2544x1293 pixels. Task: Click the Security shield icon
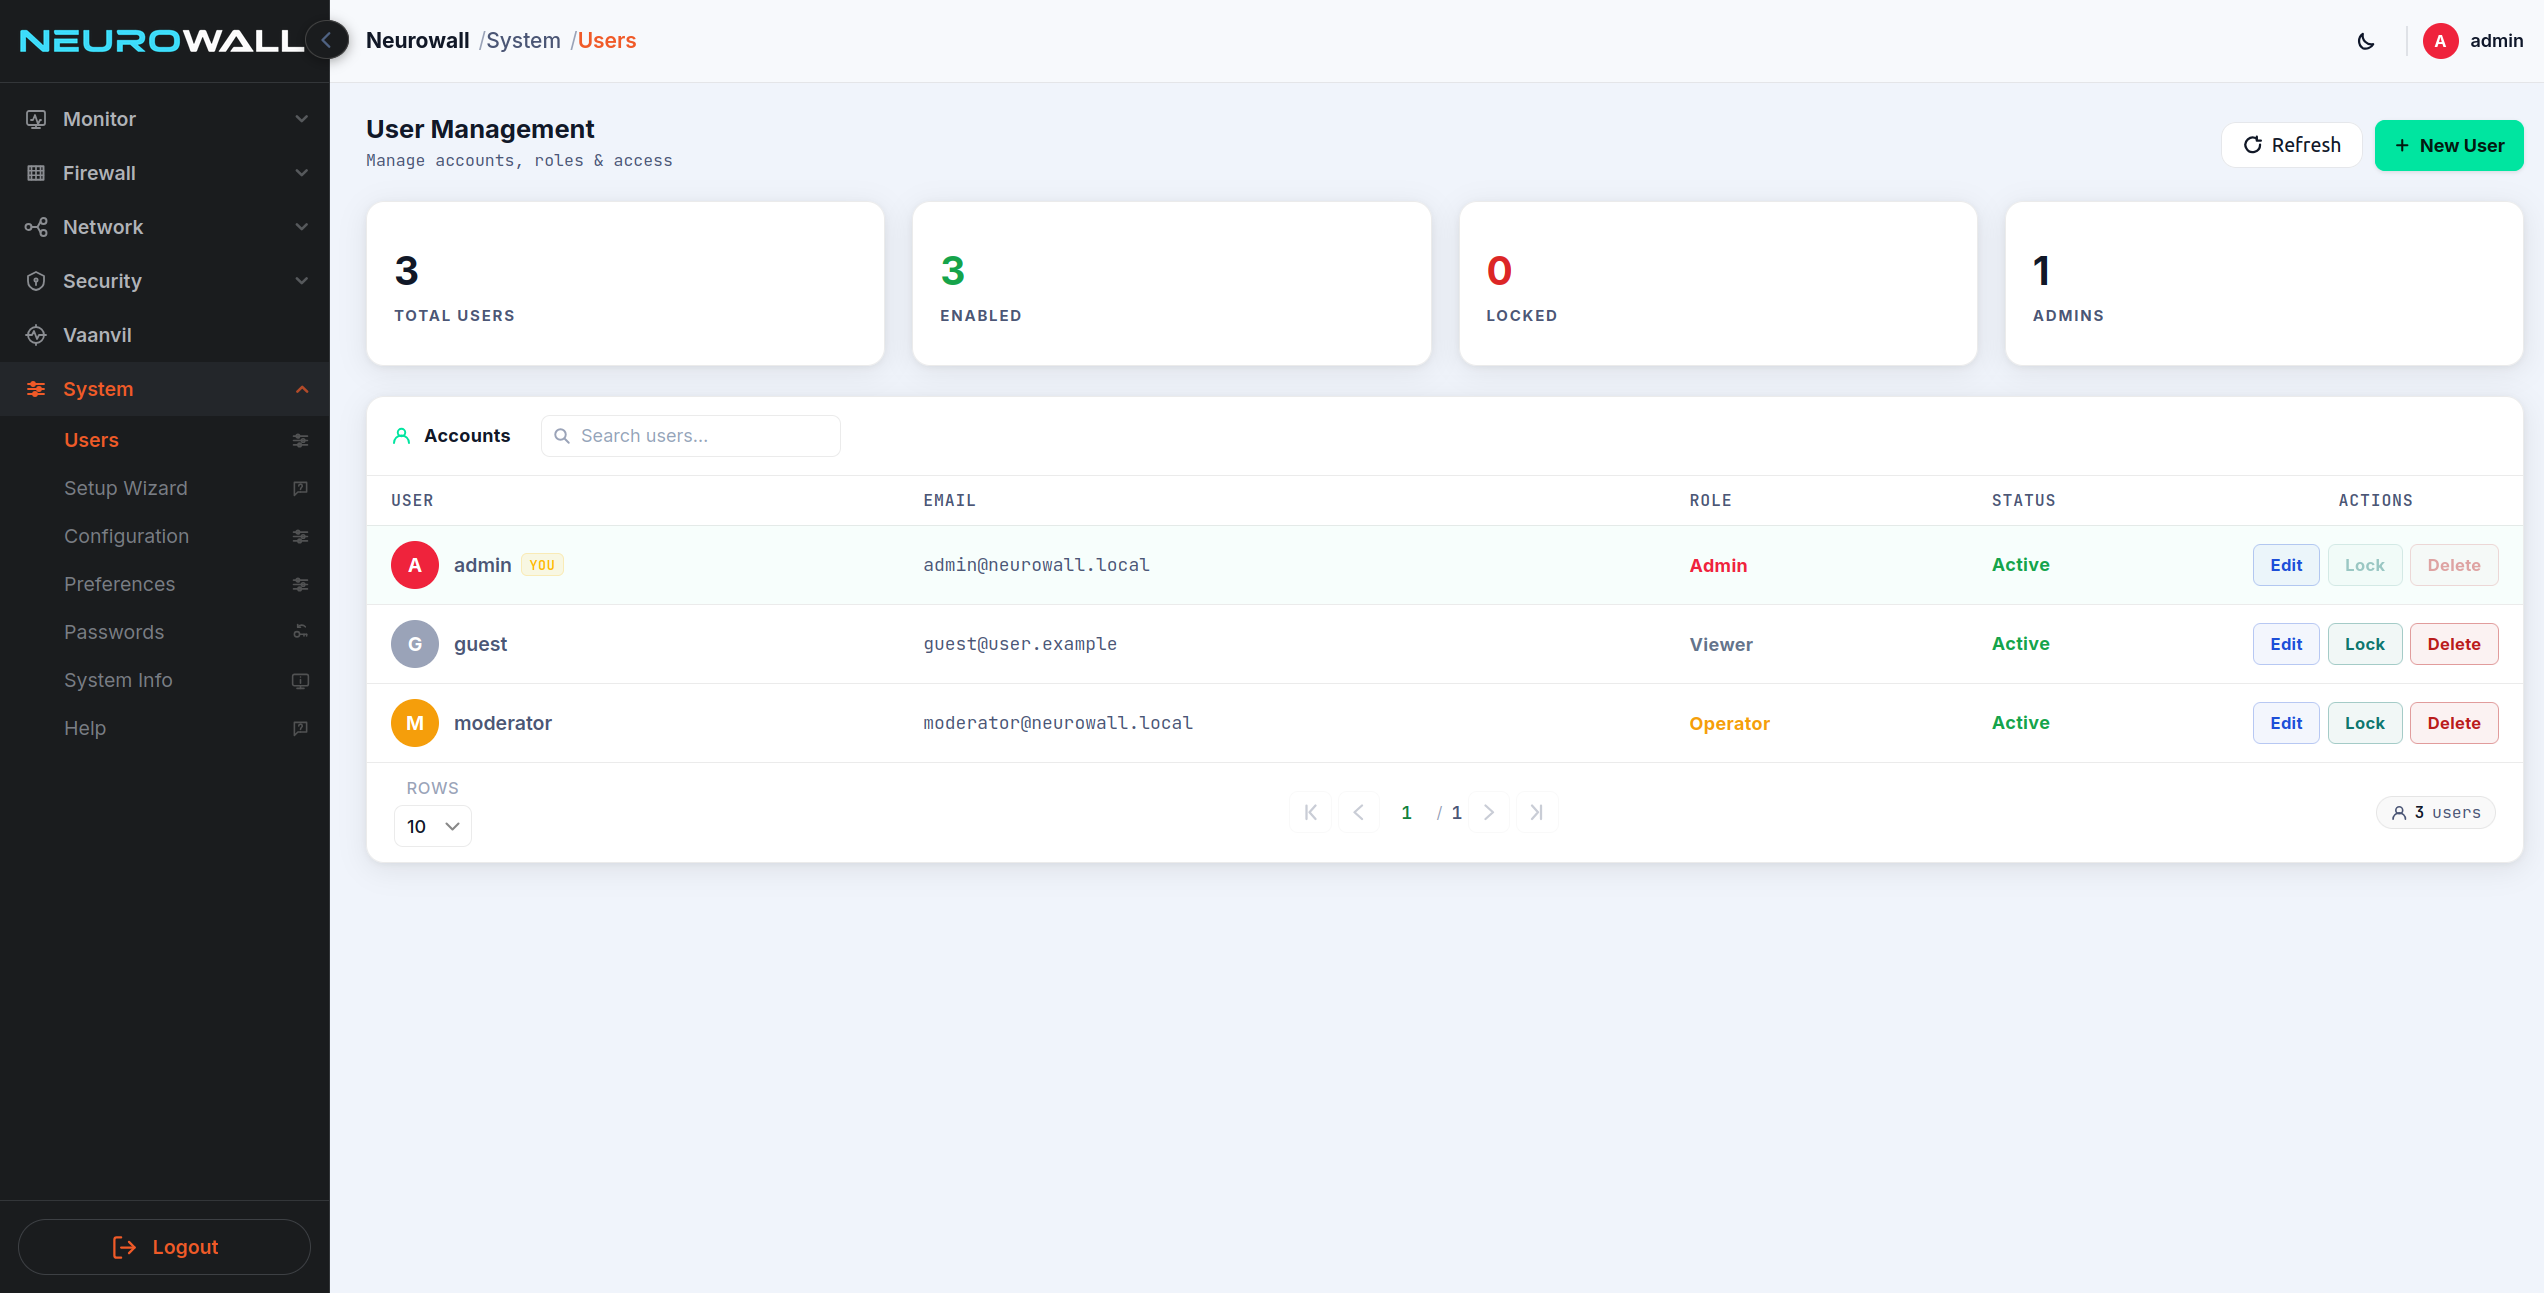pos(36,281)
